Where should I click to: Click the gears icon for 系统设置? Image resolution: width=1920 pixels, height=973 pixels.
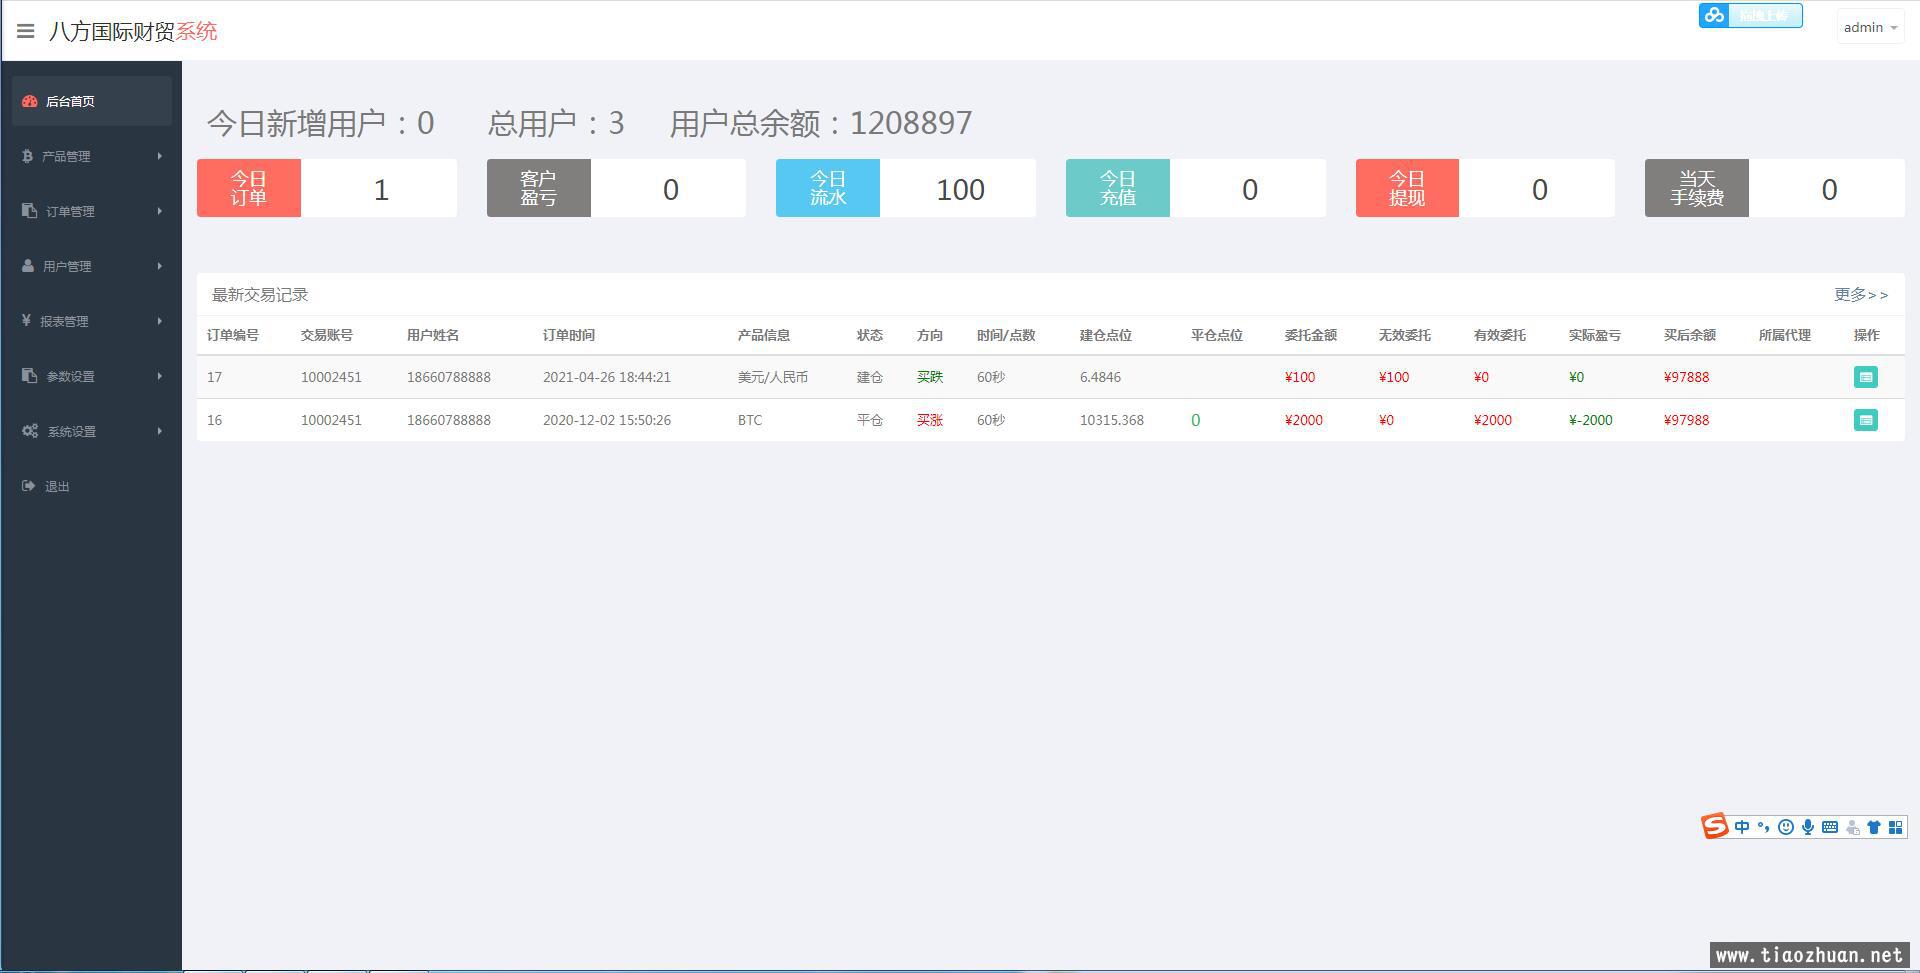[x=30, y=431]
